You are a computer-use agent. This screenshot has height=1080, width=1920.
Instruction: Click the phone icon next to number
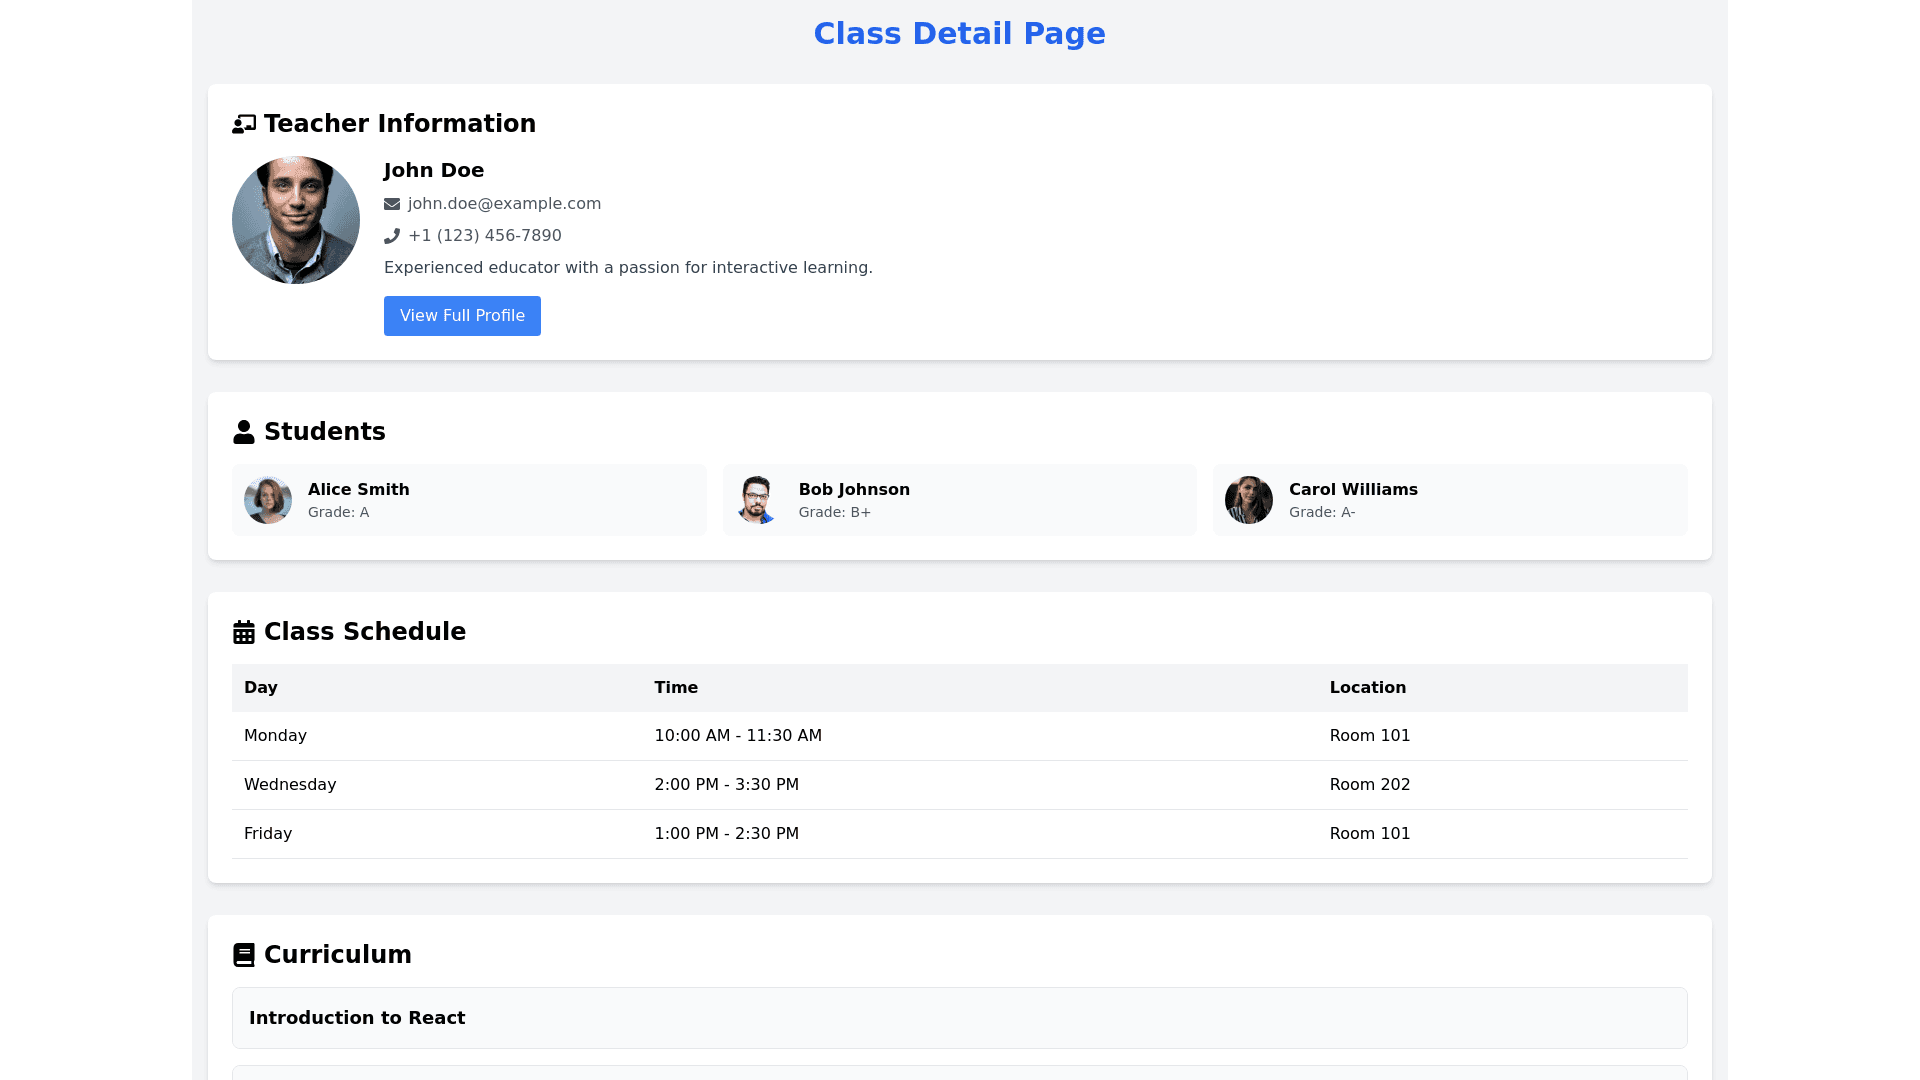pyautogui.click(x=392, y=236)
